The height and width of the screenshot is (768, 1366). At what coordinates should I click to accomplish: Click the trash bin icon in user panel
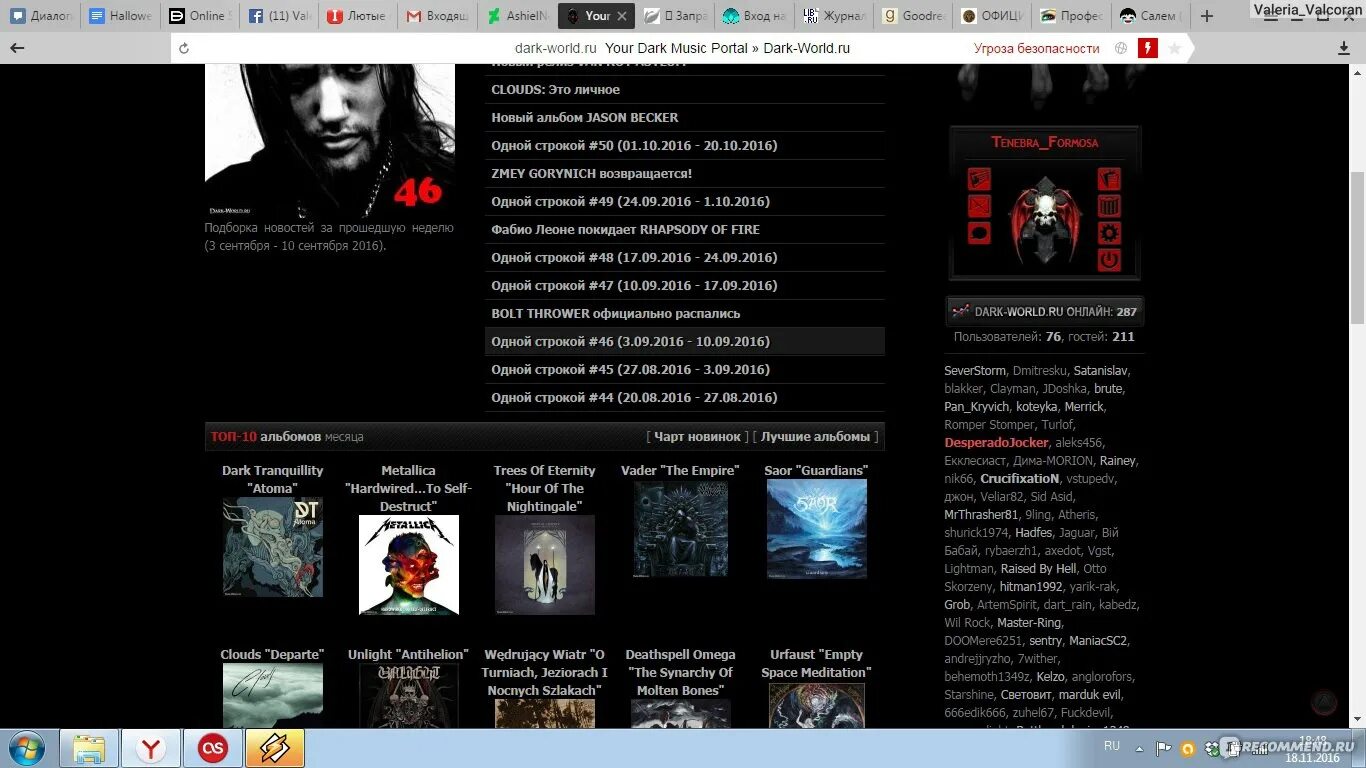(x=1109, y=207)
